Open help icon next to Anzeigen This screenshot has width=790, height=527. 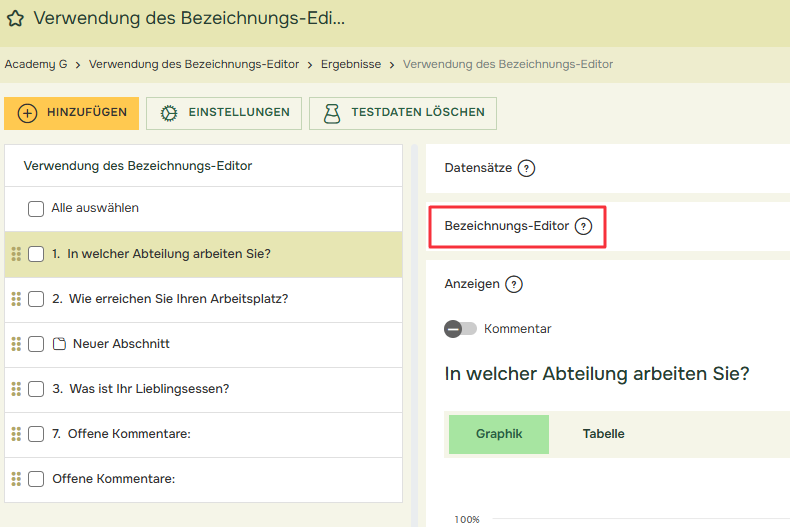click(514, 284)
